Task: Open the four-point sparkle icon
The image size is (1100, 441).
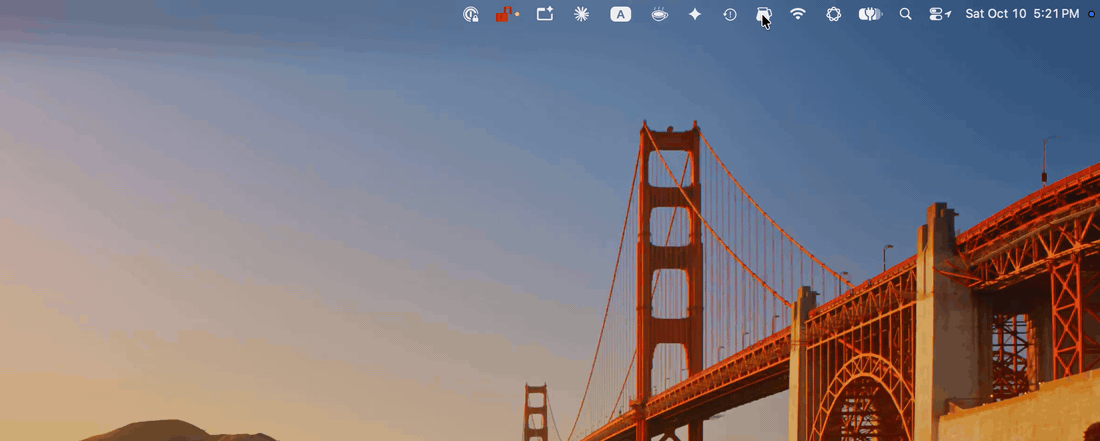Action: click(695, 14)
